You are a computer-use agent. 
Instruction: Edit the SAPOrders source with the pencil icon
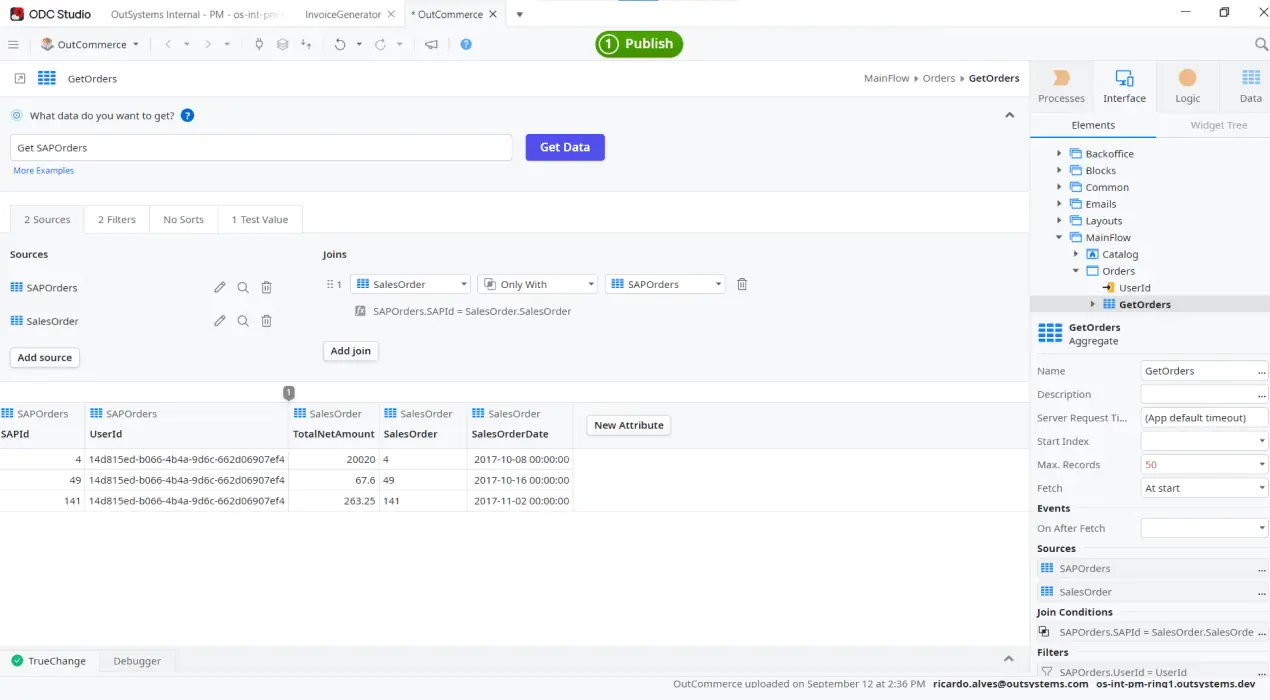220,287
